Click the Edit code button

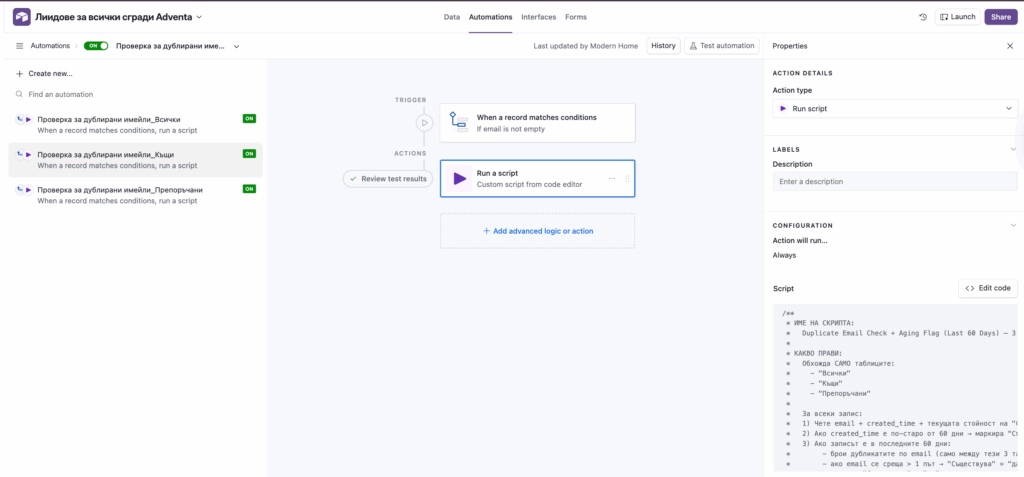[x=988, y=288]
